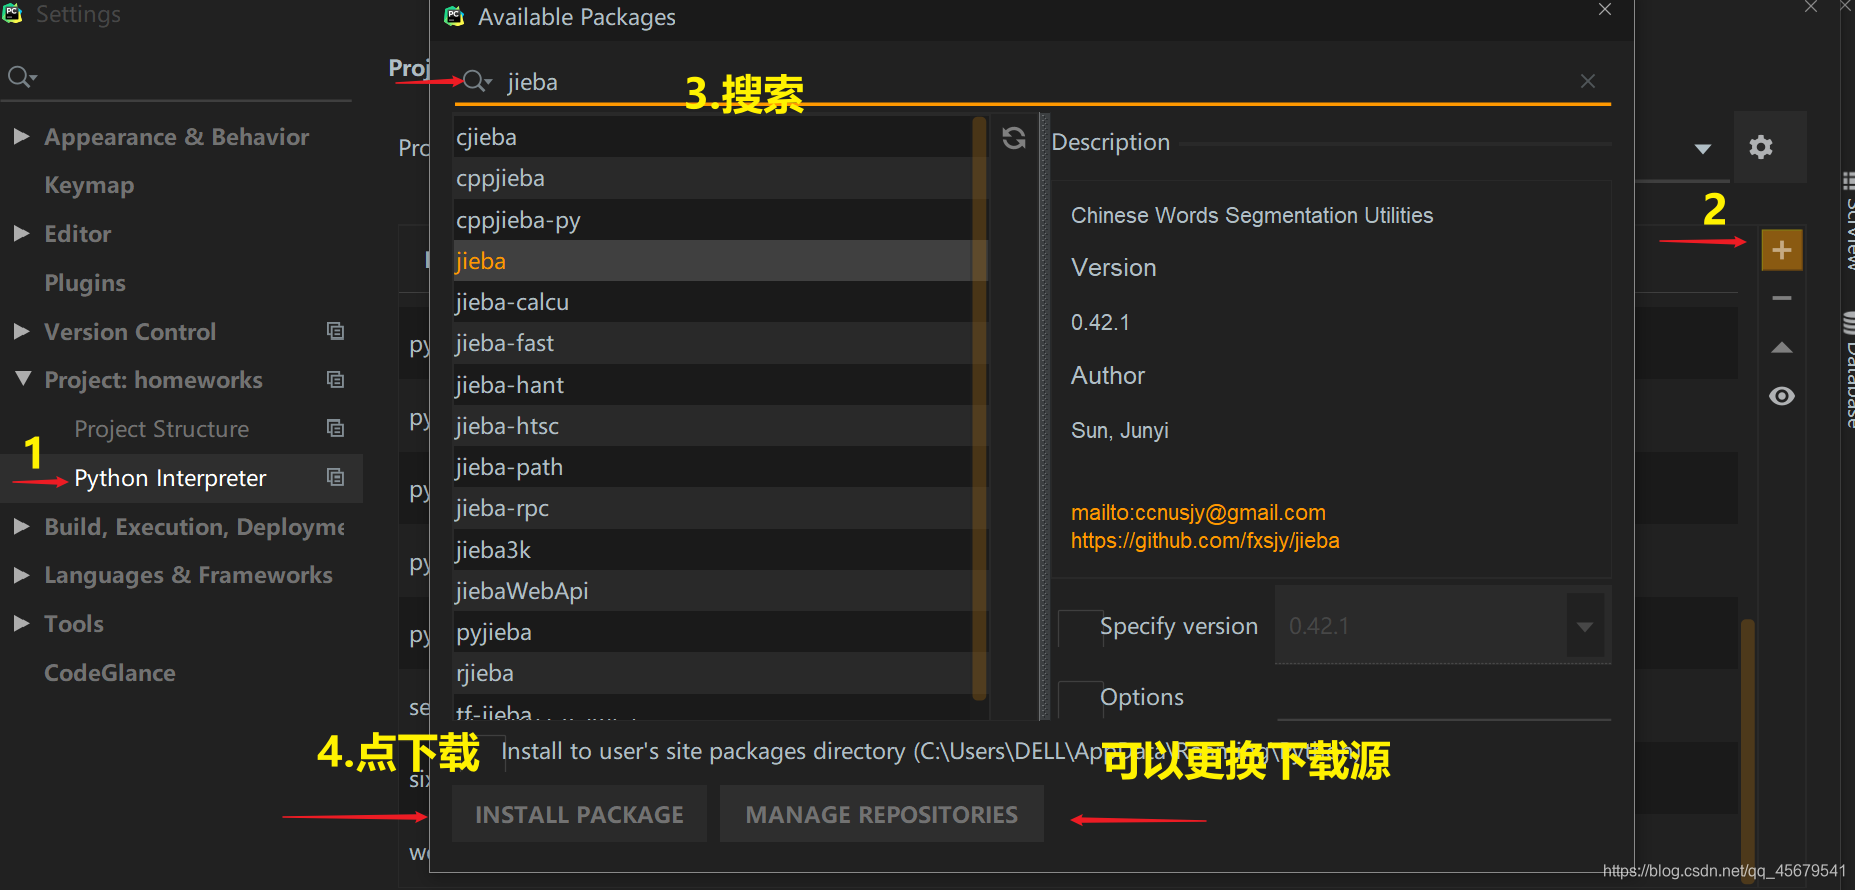Open the version 0.42.1 dropdown
The width and height of the screenshot is (1855, 890).
(1585, 626)
